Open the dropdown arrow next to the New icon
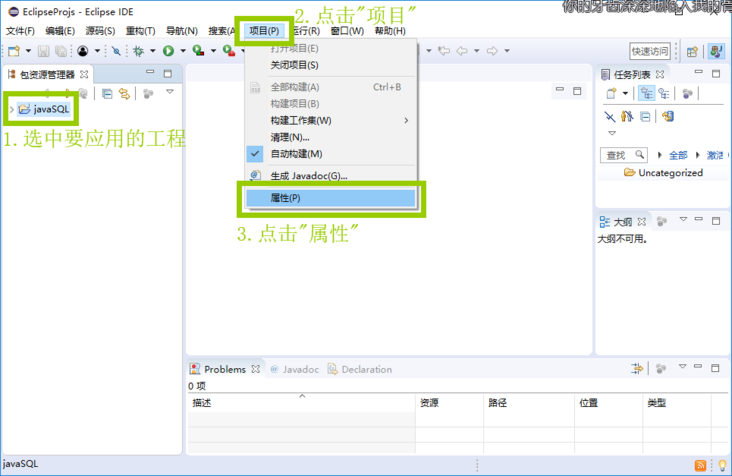732x476 pixels. point(28,51)
